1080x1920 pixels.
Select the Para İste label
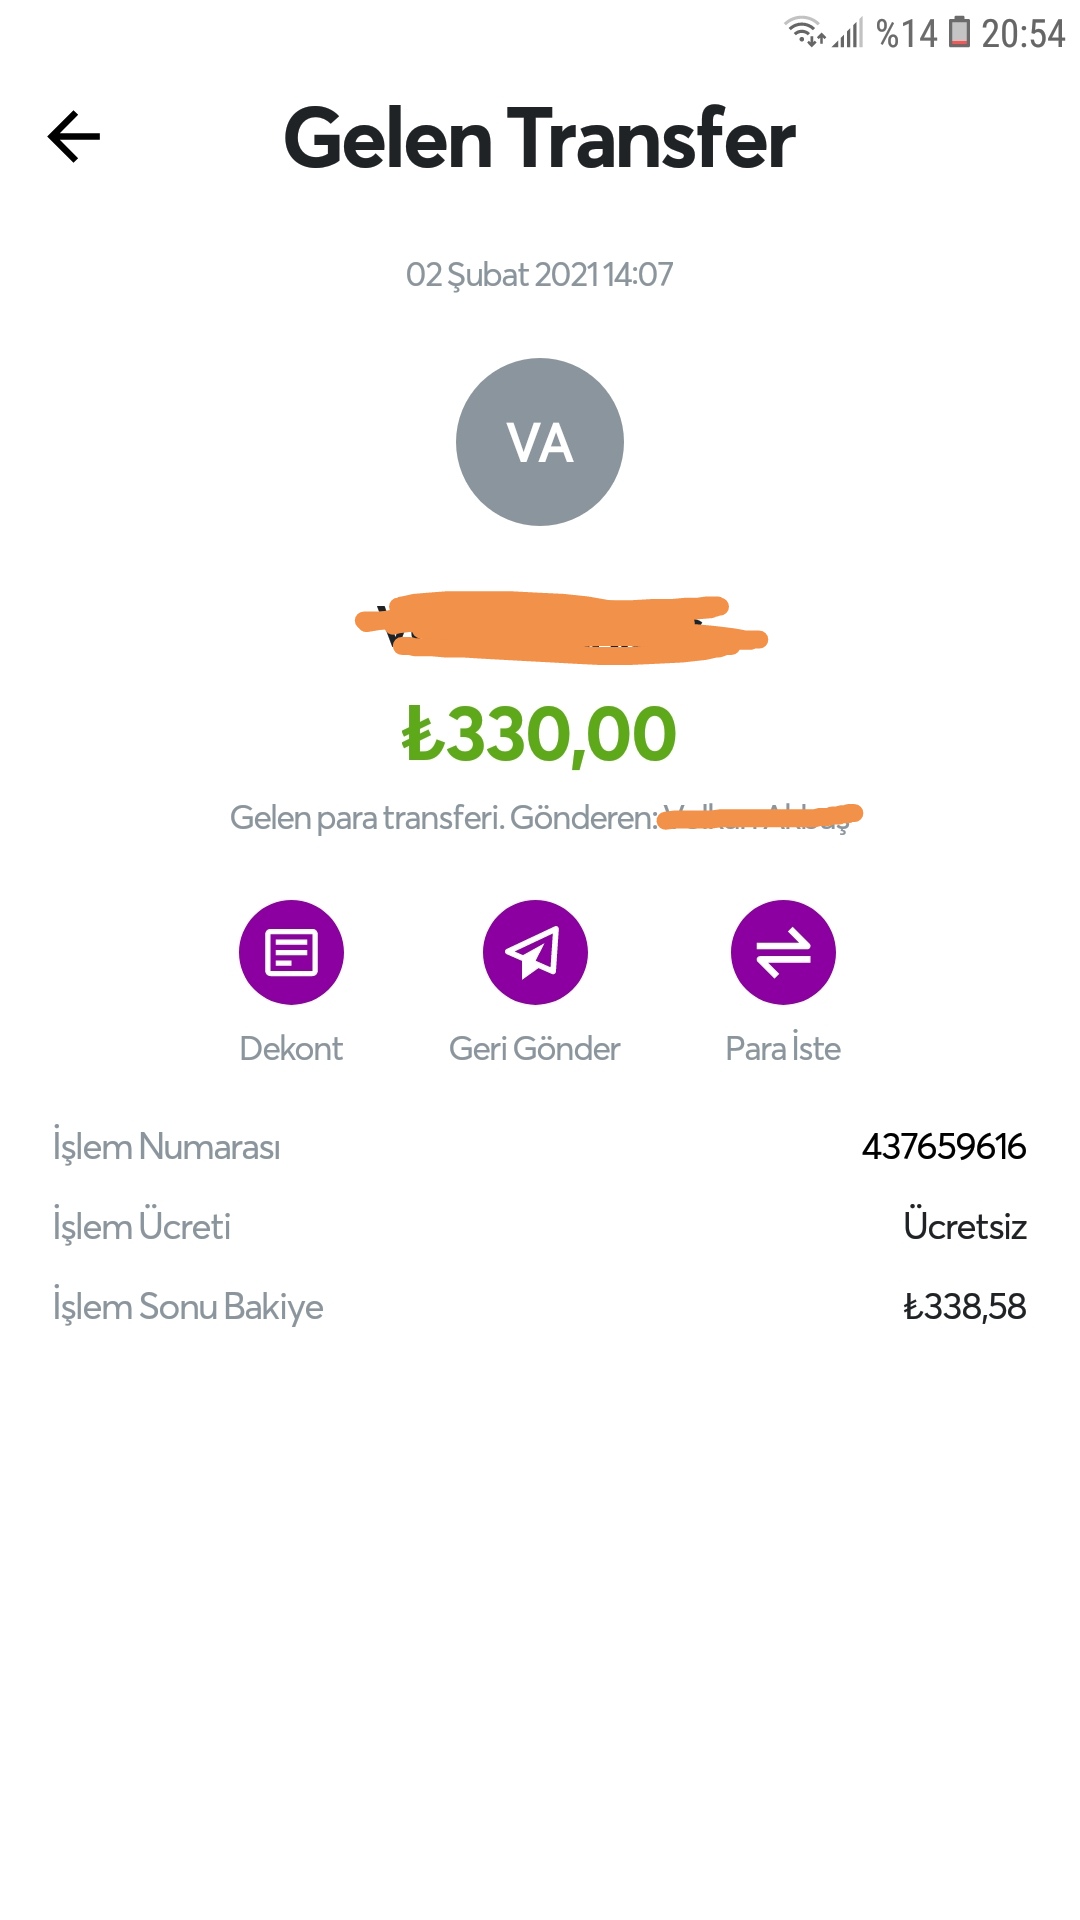pos(783,1048)
